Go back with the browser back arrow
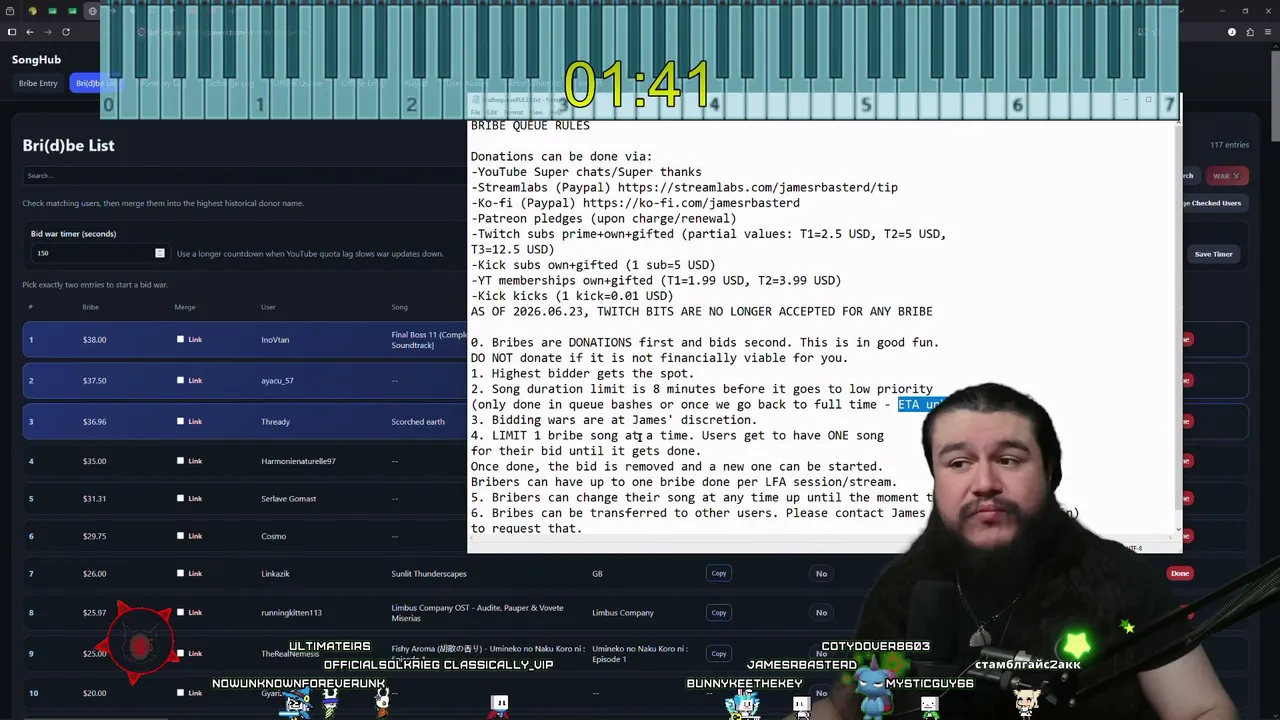This screenshot has width=1280, height=720. (x=31, y=32)
